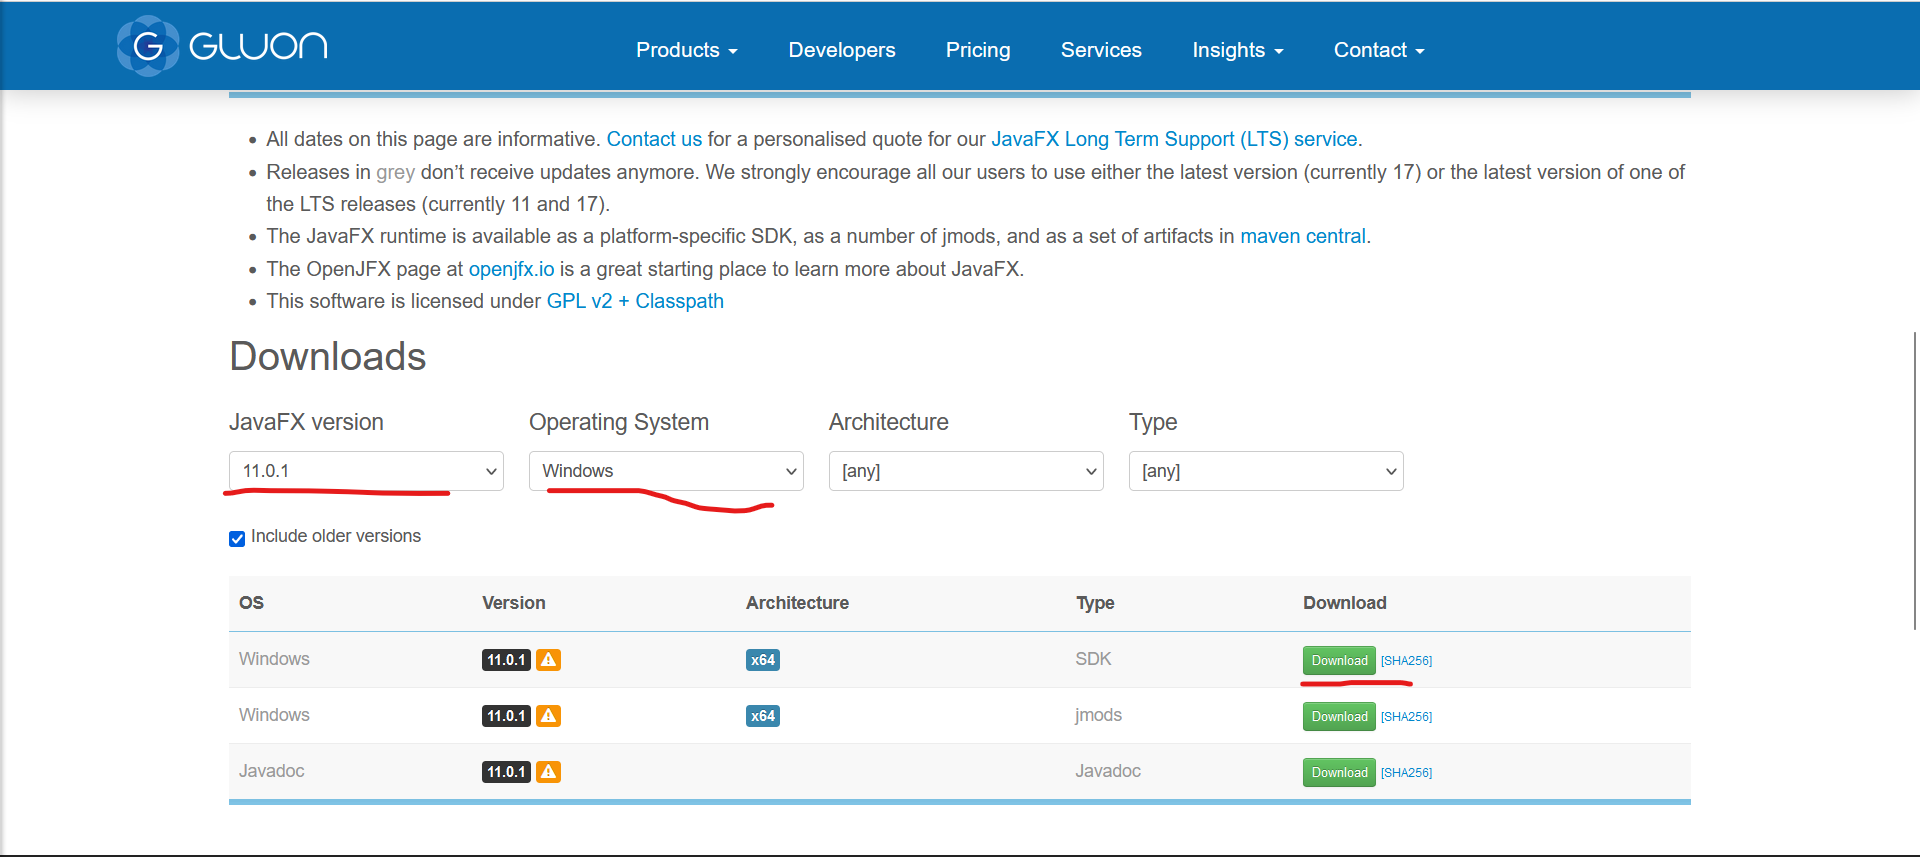Click the Download column header
Screen dimensions: 1920x857
point(1344,603)
